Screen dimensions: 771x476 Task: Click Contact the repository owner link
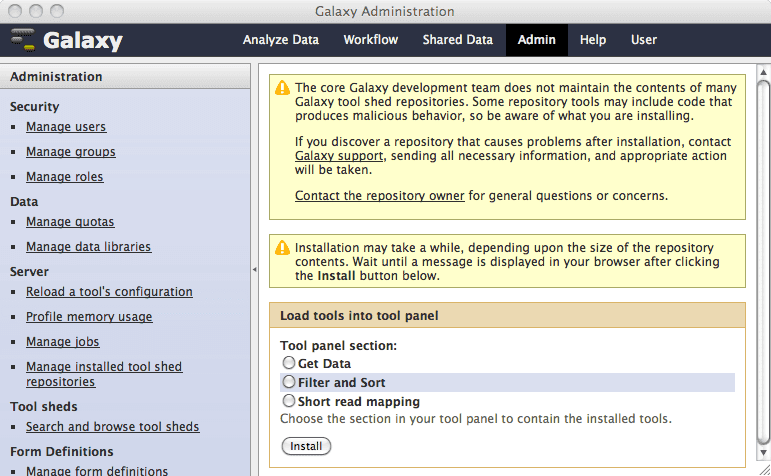tap(379, 196)
